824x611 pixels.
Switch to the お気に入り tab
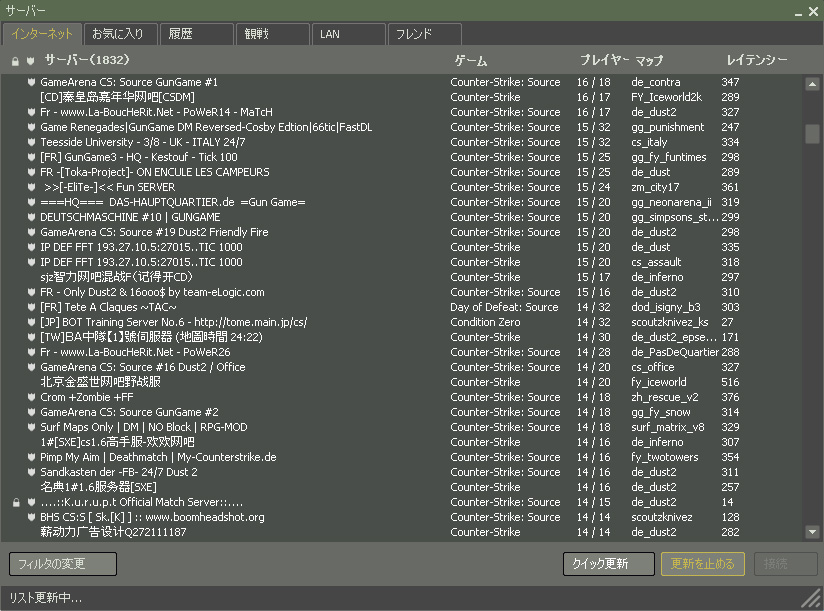(118, 34)
